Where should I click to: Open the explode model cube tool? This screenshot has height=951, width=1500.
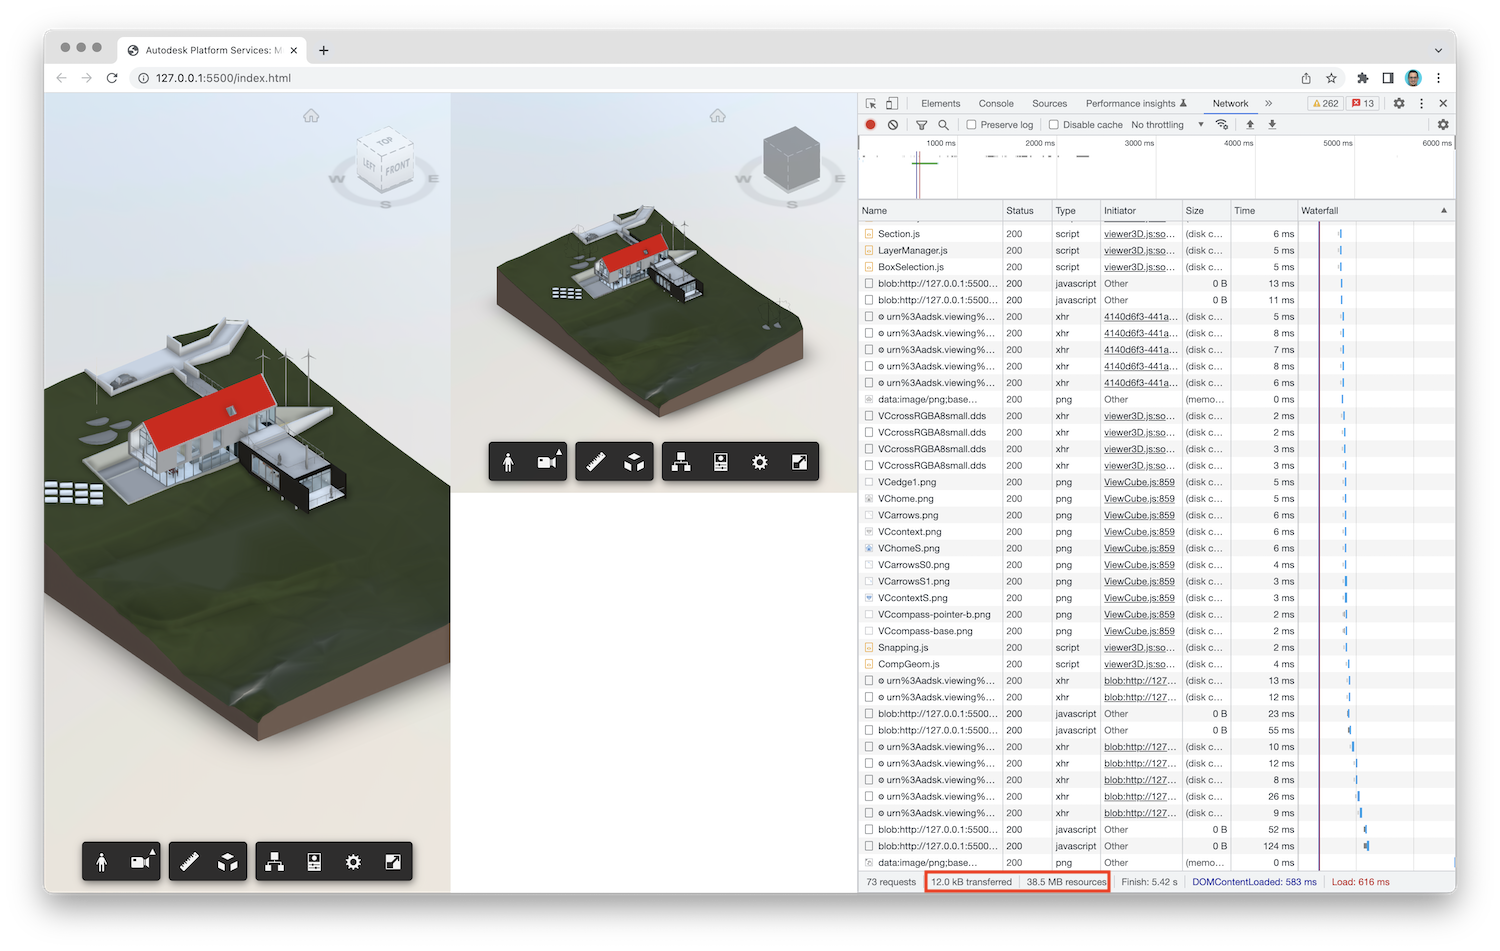[x=228, y=861]
